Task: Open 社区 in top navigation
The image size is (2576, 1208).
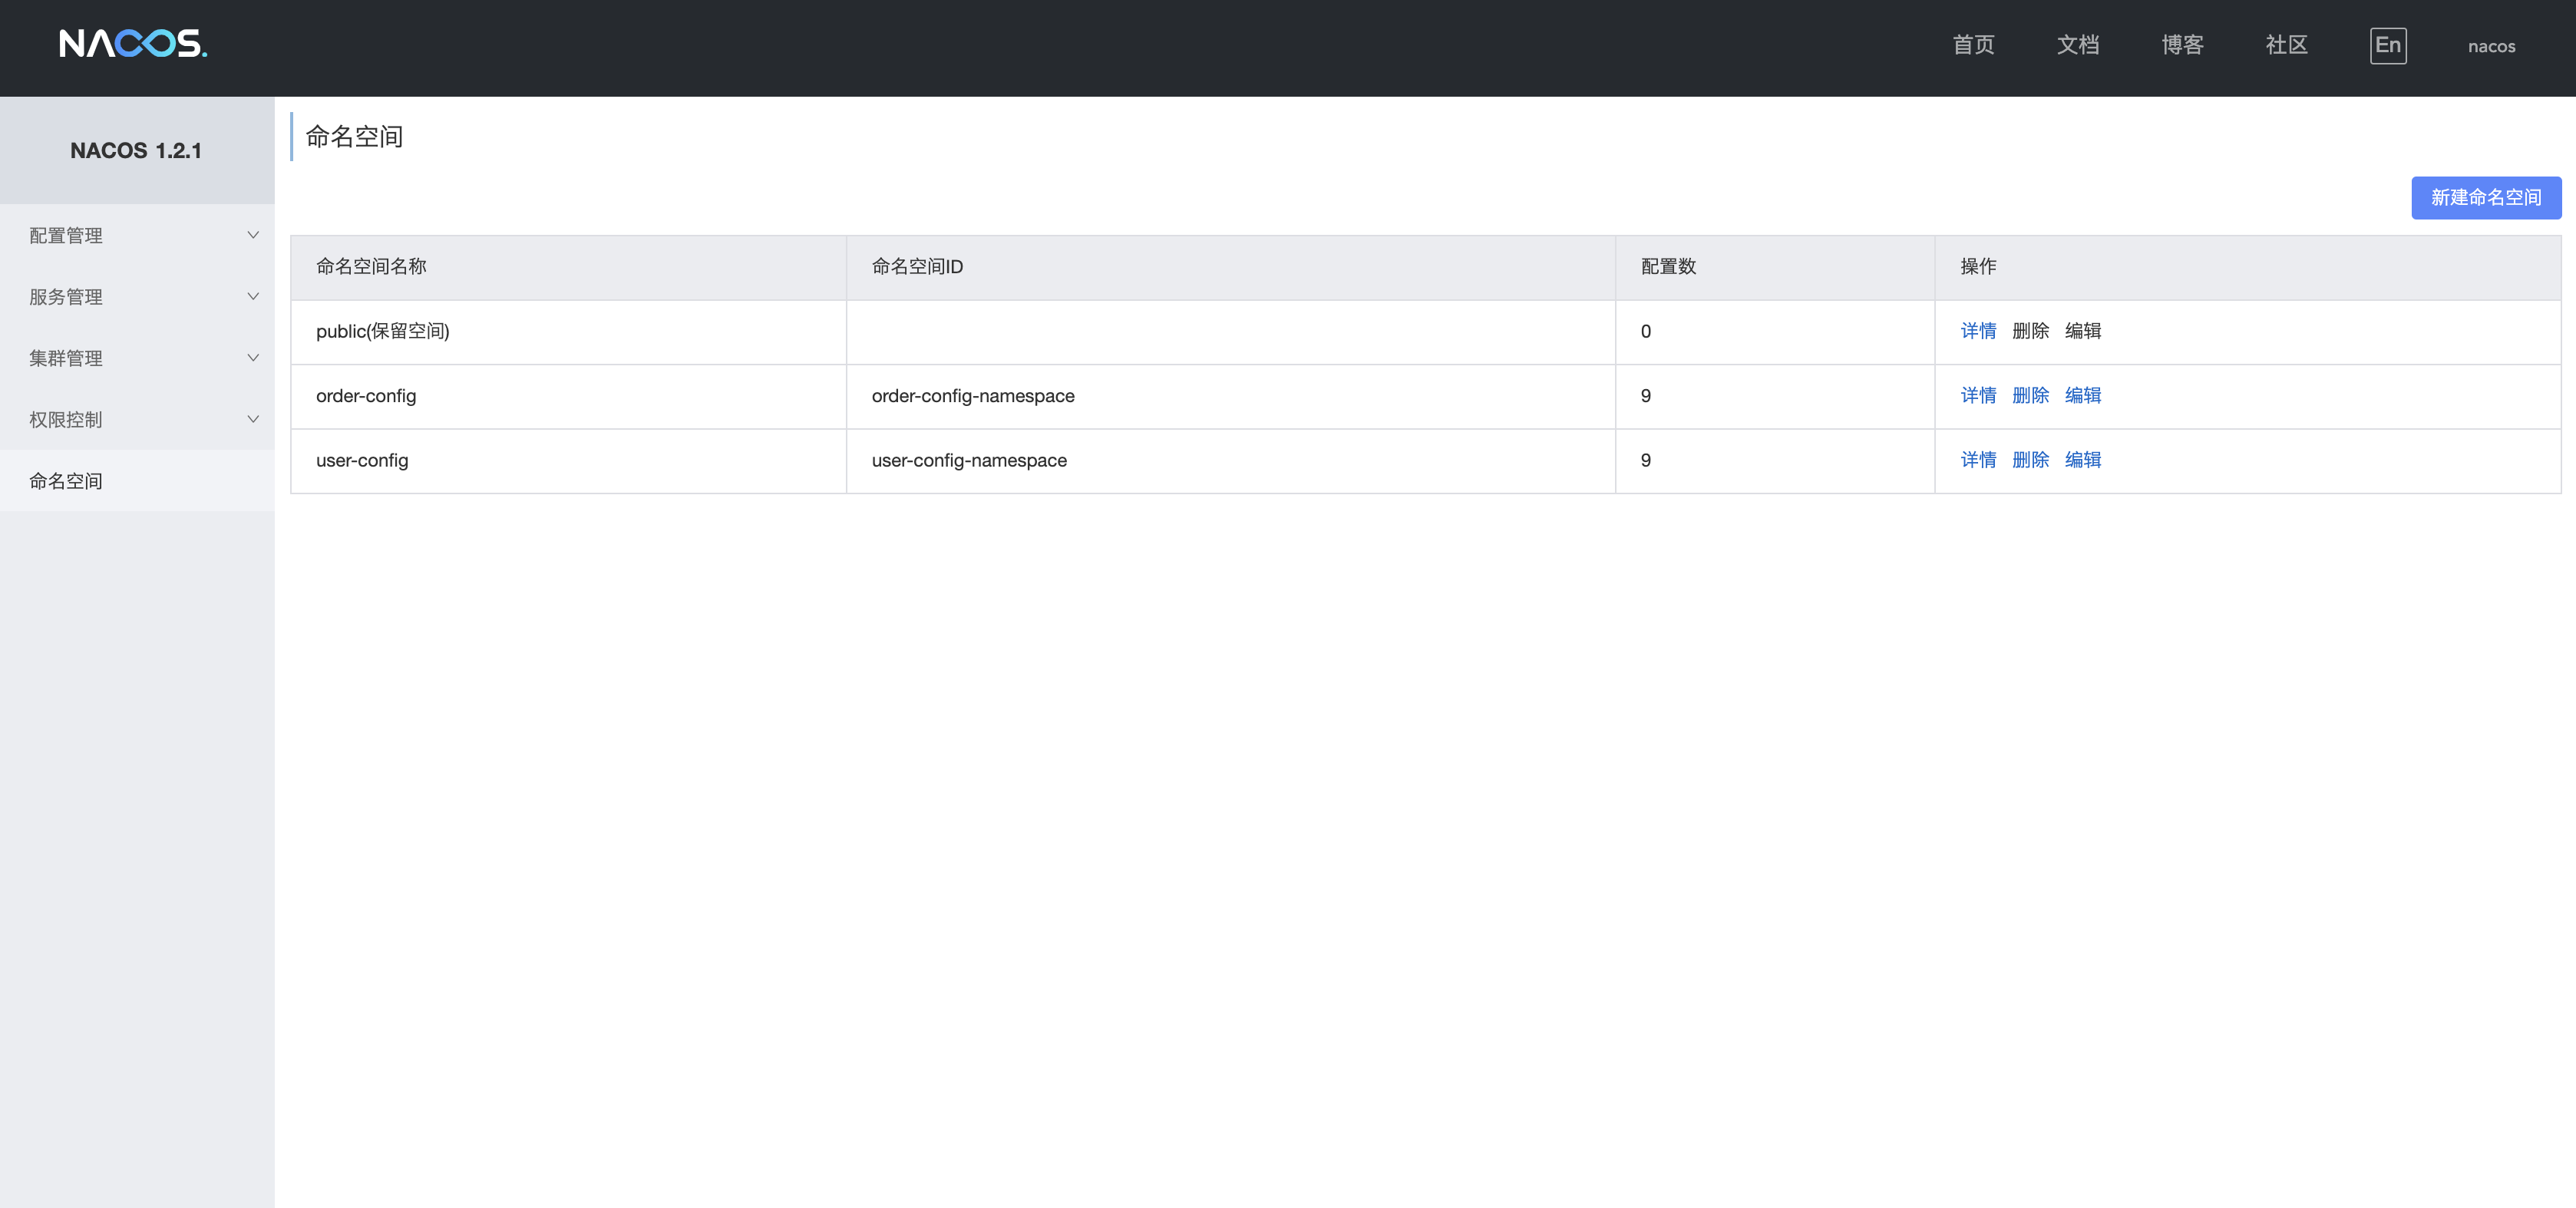Action: pyautogui.click(x=2286, y=45)
